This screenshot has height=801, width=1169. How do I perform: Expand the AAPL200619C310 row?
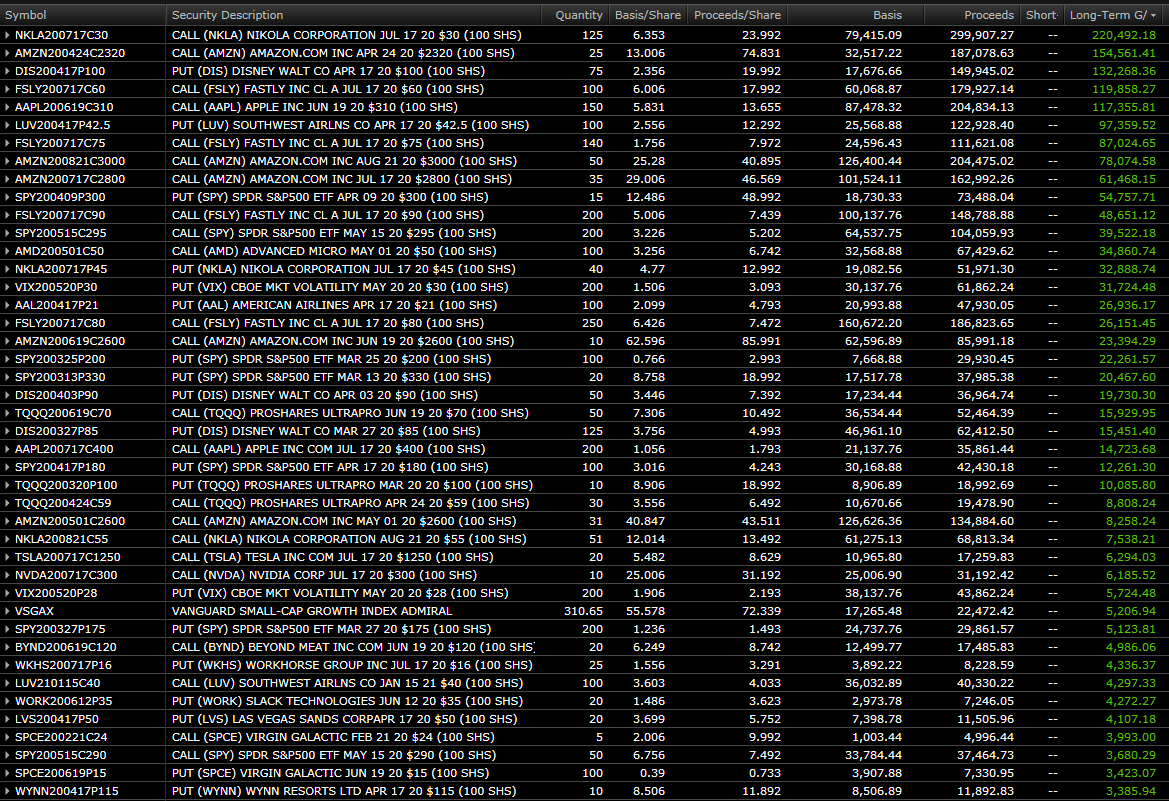pos(7,107)
